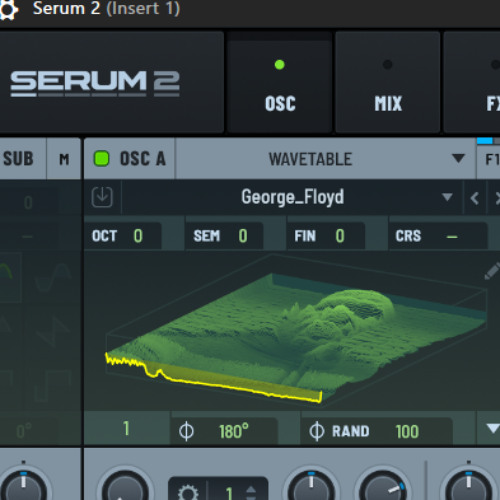Click the OSC A label
Screen dimensions: 500x500
143,159
